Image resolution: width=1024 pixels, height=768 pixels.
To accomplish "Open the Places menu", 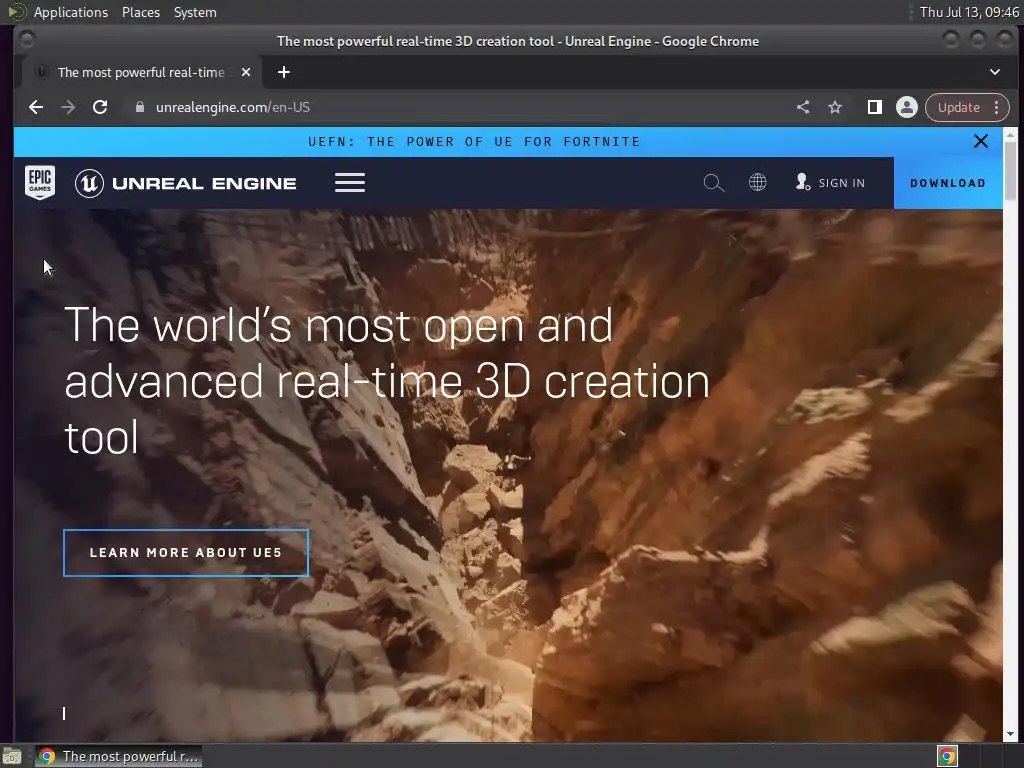I will [x=140, y=12].
